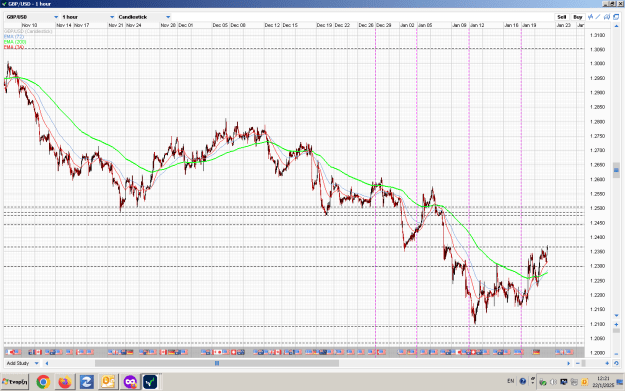The height and width of the screenshot is (391, 625).
Task: Select the EMA (200) legend entry
Action: 15,42
